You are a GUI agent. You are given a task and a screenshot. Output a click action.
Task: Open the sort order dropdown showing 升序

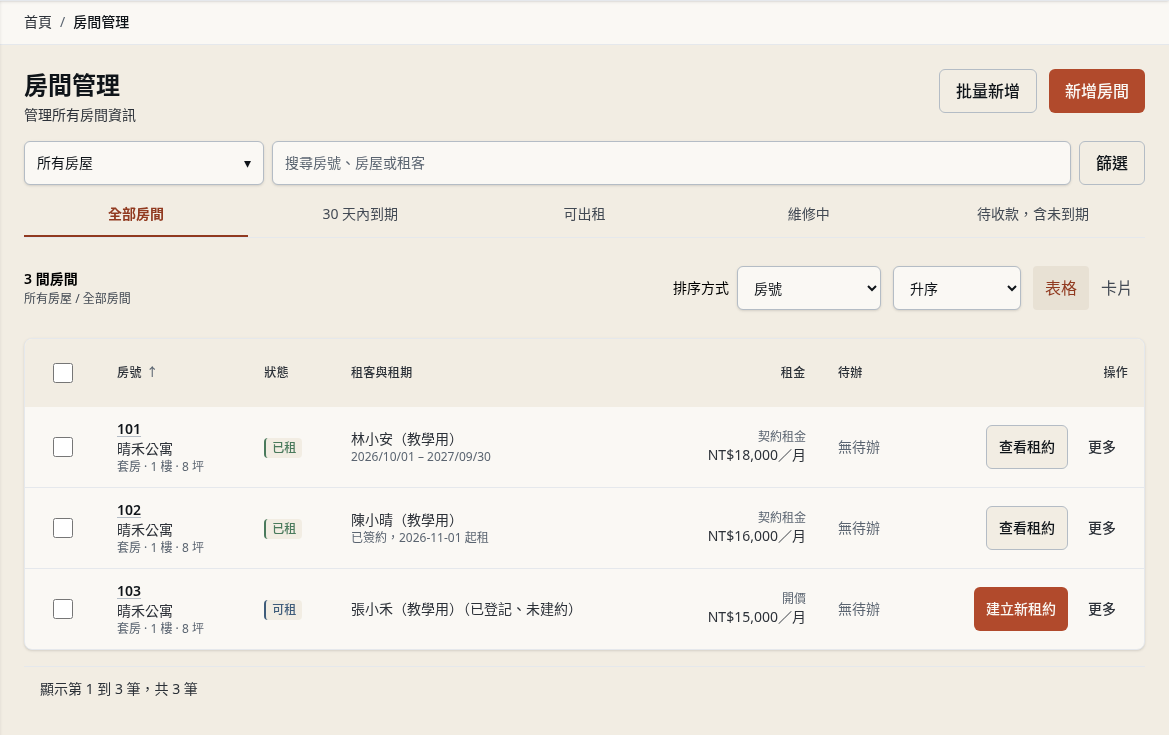tap(957, 288)
